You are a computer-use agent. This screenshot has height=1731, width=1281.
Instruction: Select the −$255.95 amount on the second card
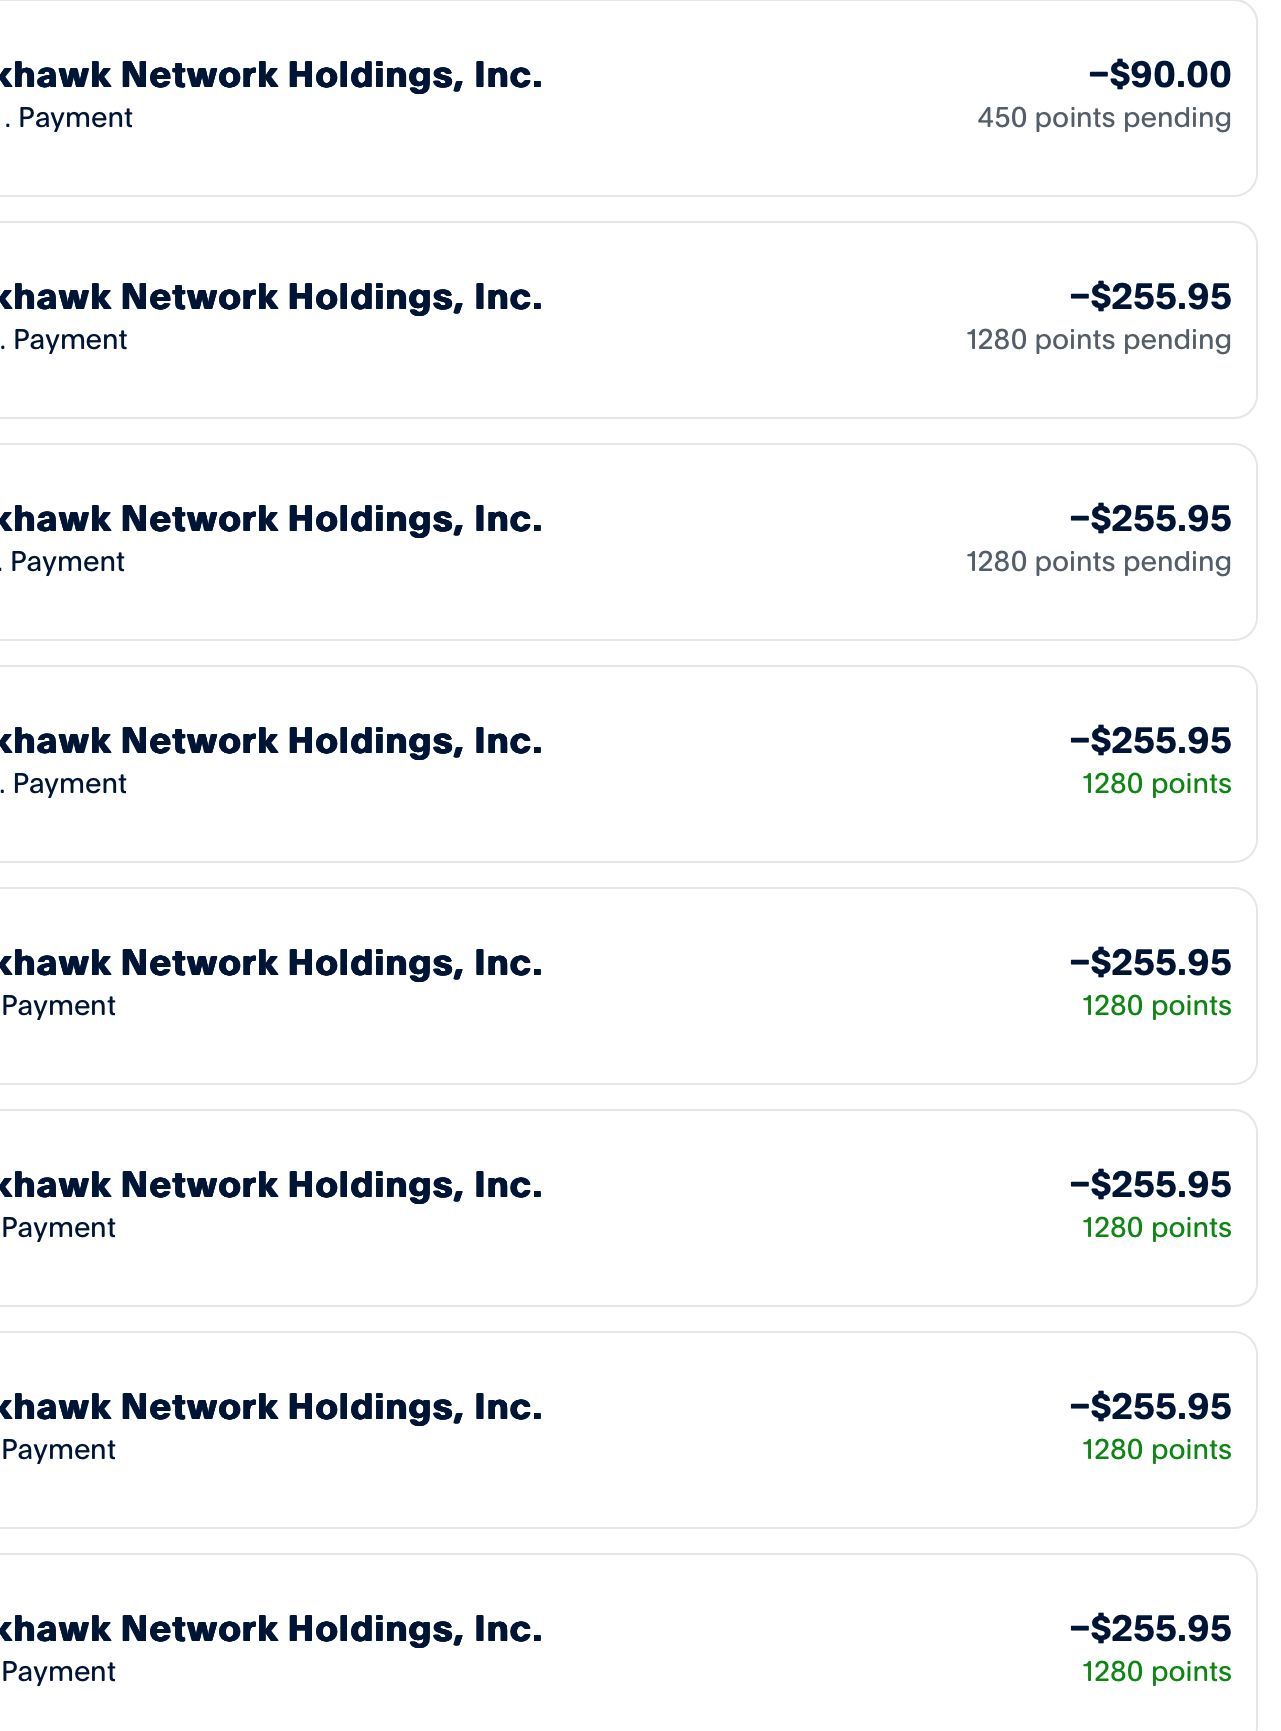tap(1150, 296)
